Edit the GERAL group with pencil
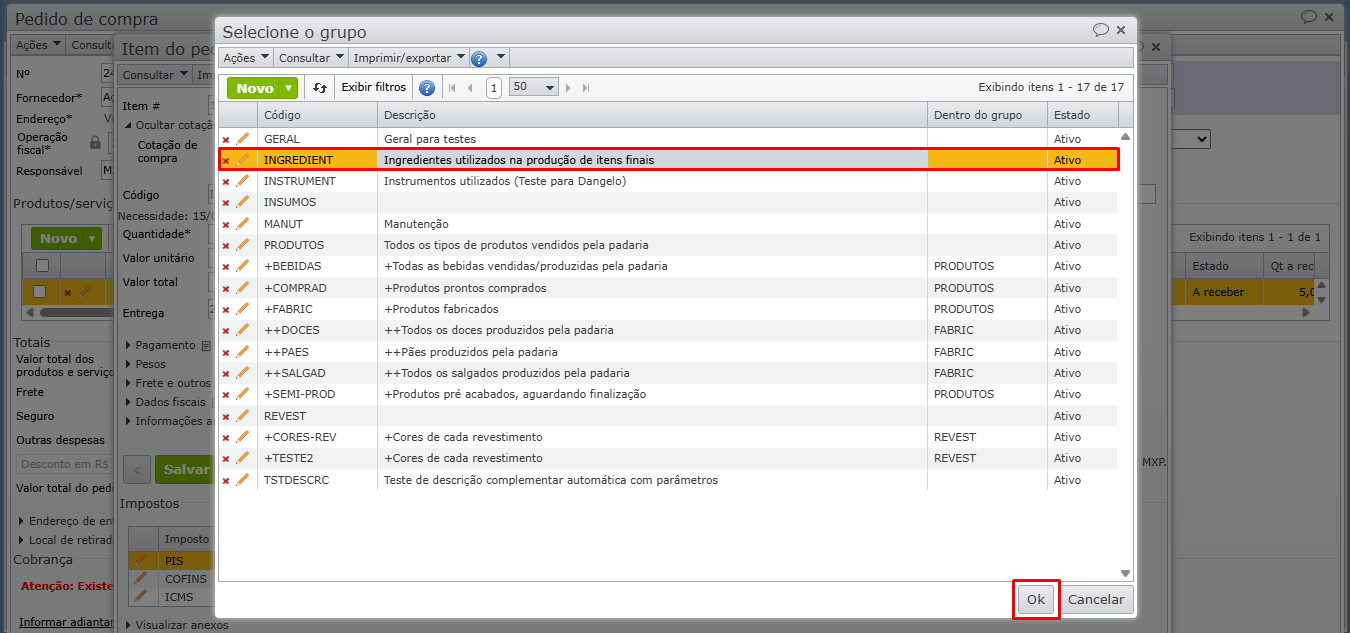Viewport: 1350px width, 633px height. 242,138
